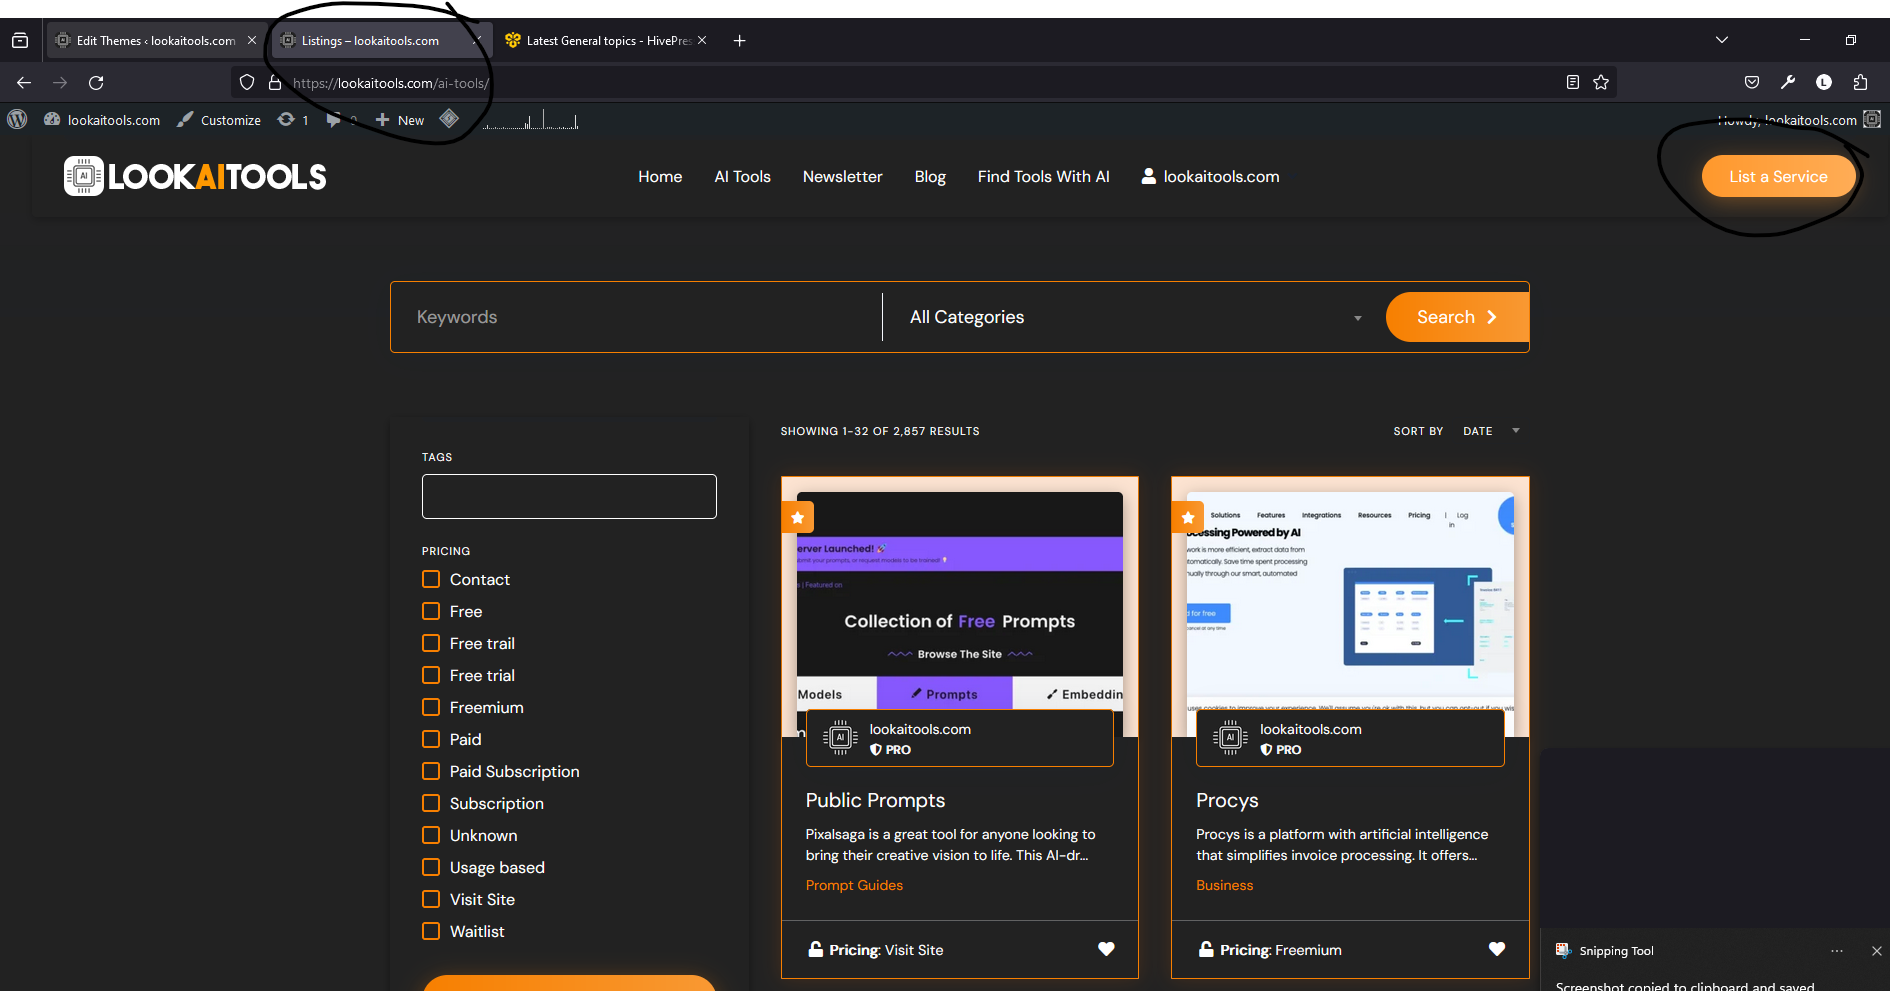This screenshot has width=1890, height=991.
Task: Open the diamond plugin icon in admin bar
Action: tap(449, 119)
